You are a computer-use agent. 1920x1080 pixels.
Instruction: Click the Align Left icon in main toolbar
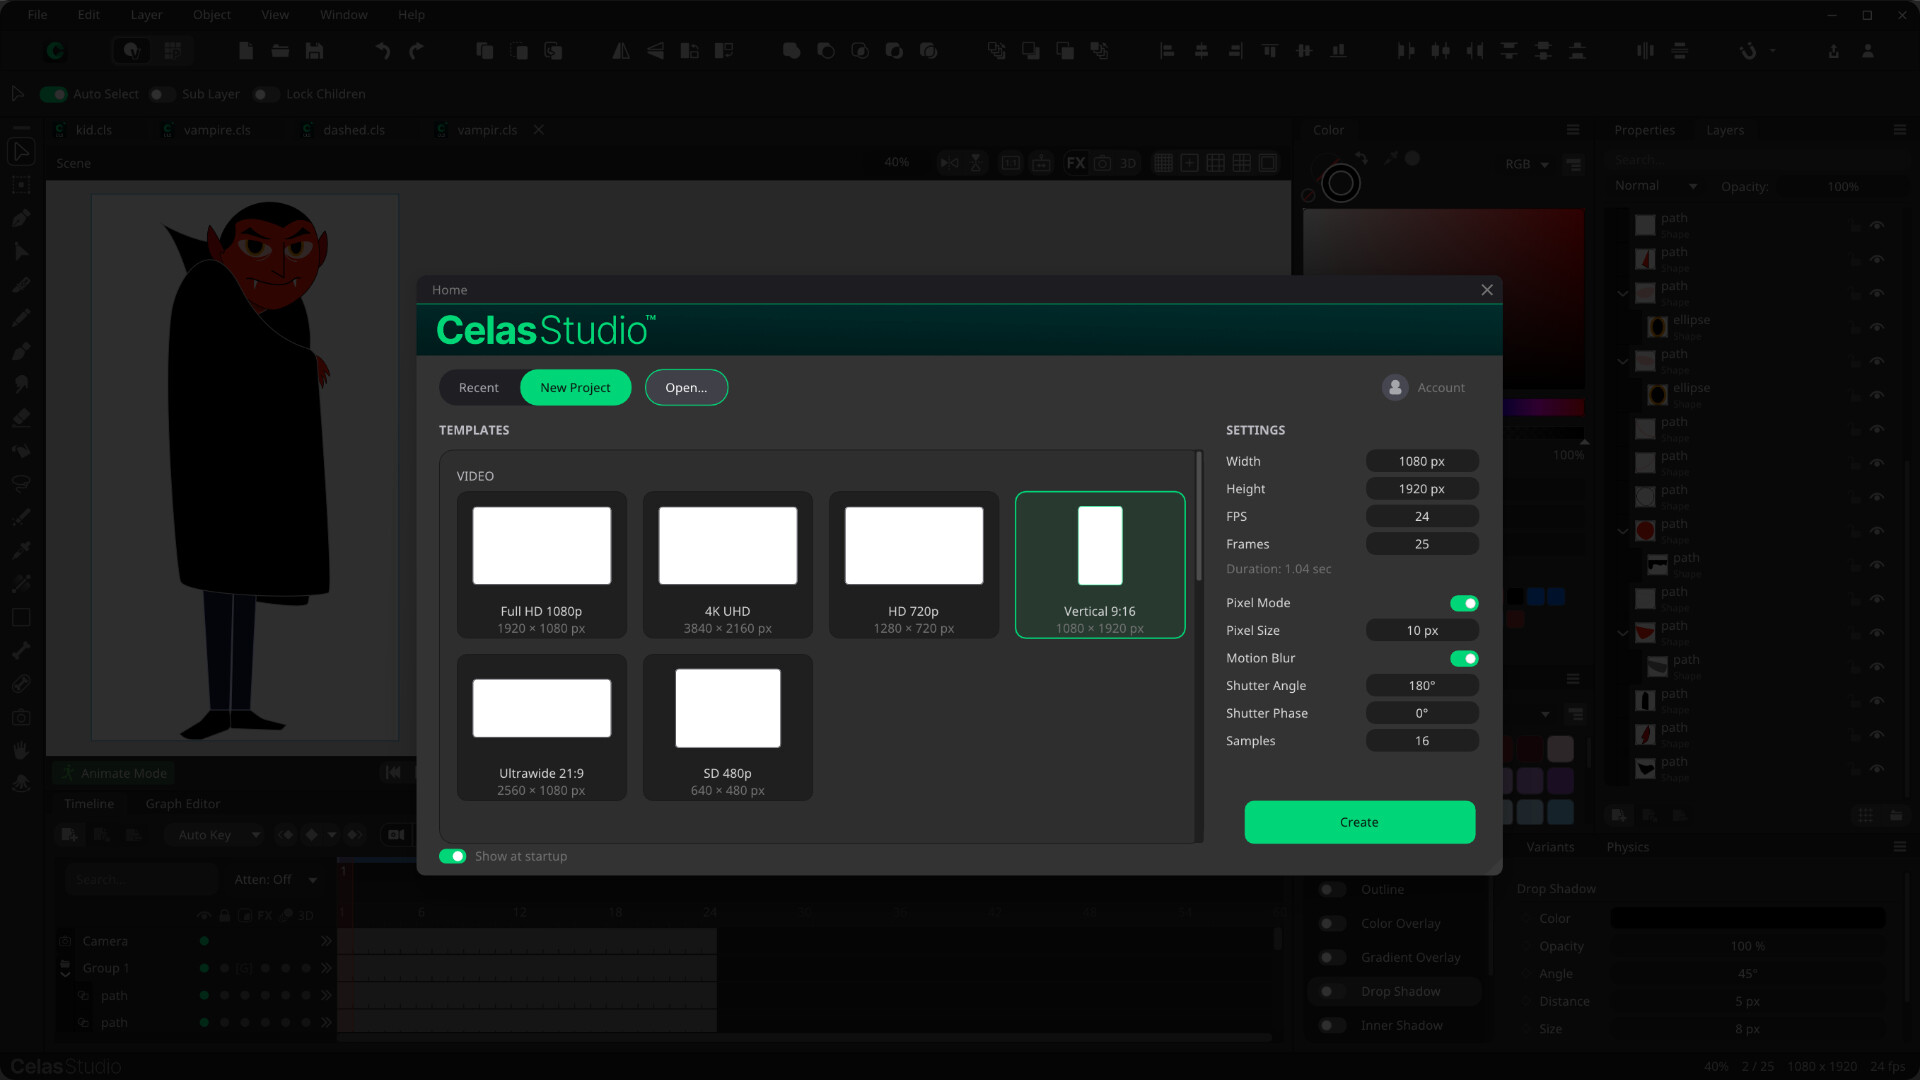click(1167, 51)
